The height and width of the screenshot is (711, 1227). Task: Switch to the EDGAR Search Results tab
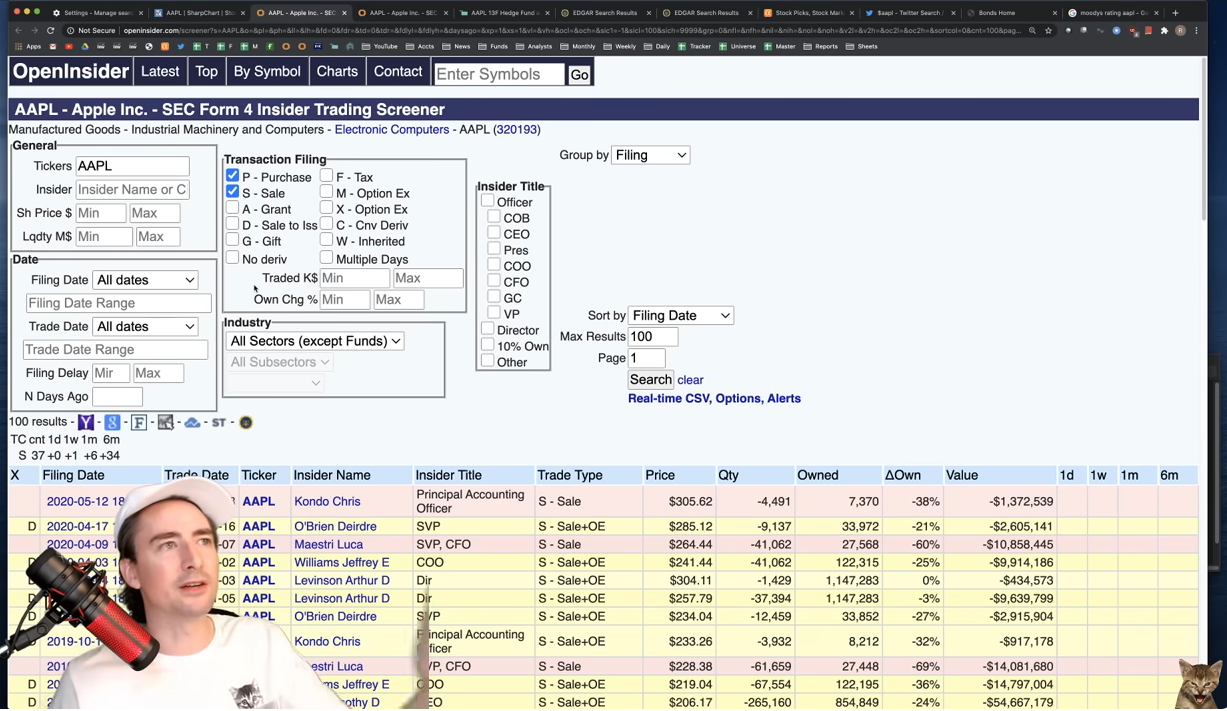coord(604,13)
